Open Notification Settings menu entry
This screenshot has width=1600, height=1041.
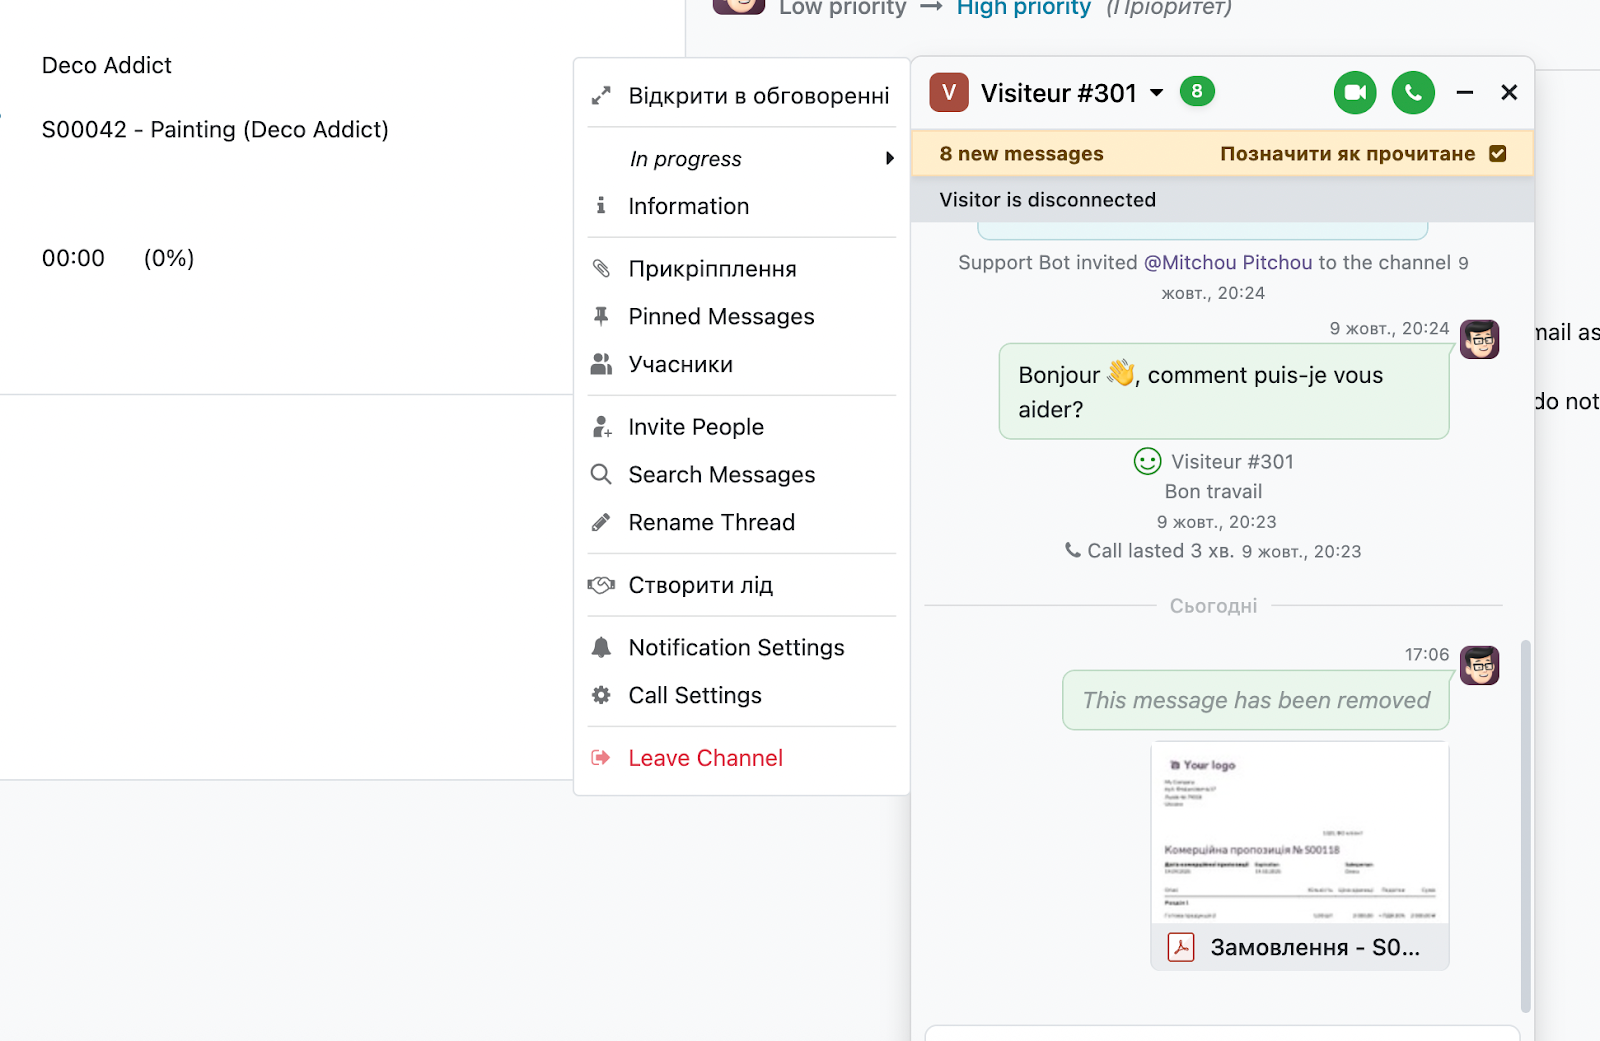point(736,648)
